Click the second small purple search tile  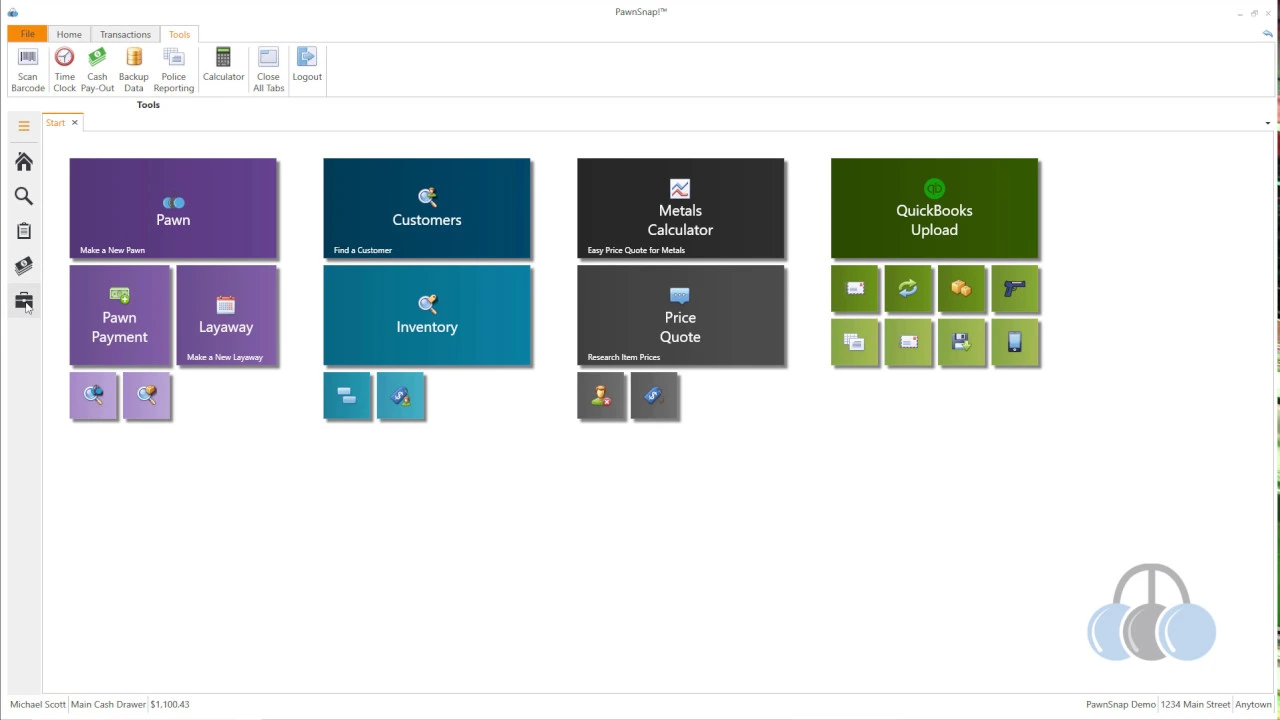tap(147, 396)
